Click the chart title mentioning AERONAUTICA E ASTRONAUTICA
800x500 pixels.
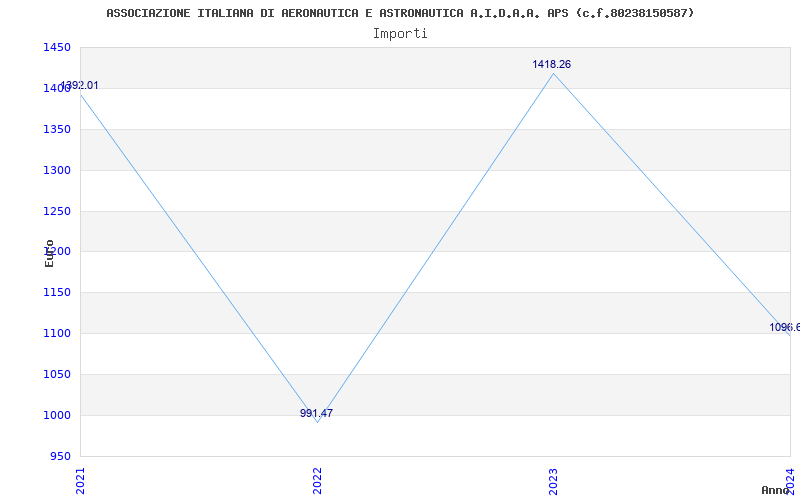(400, 13)
